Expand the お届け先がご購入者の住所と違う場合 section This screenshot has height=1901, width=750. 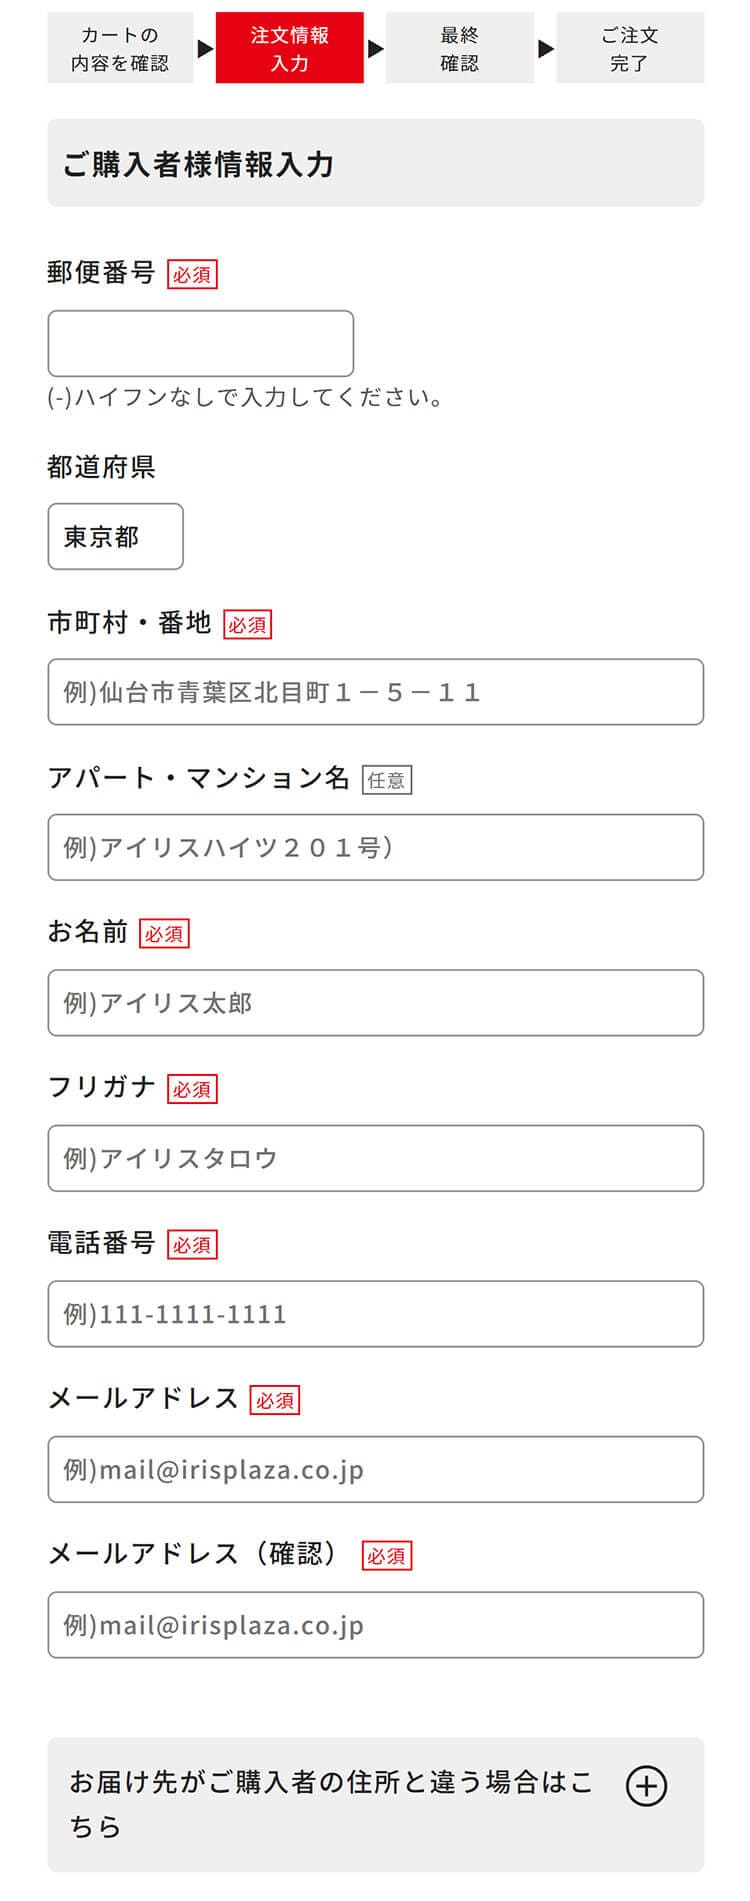point(375,1804)
